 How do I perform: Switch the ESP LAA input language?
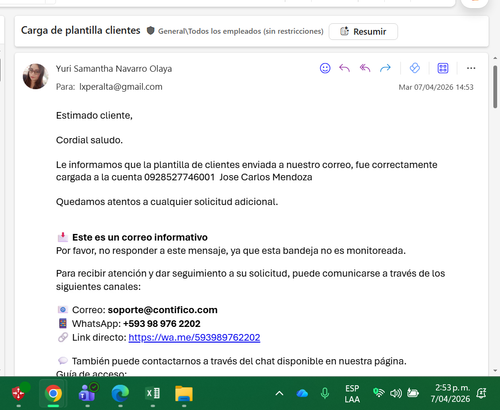click(352, 394)
